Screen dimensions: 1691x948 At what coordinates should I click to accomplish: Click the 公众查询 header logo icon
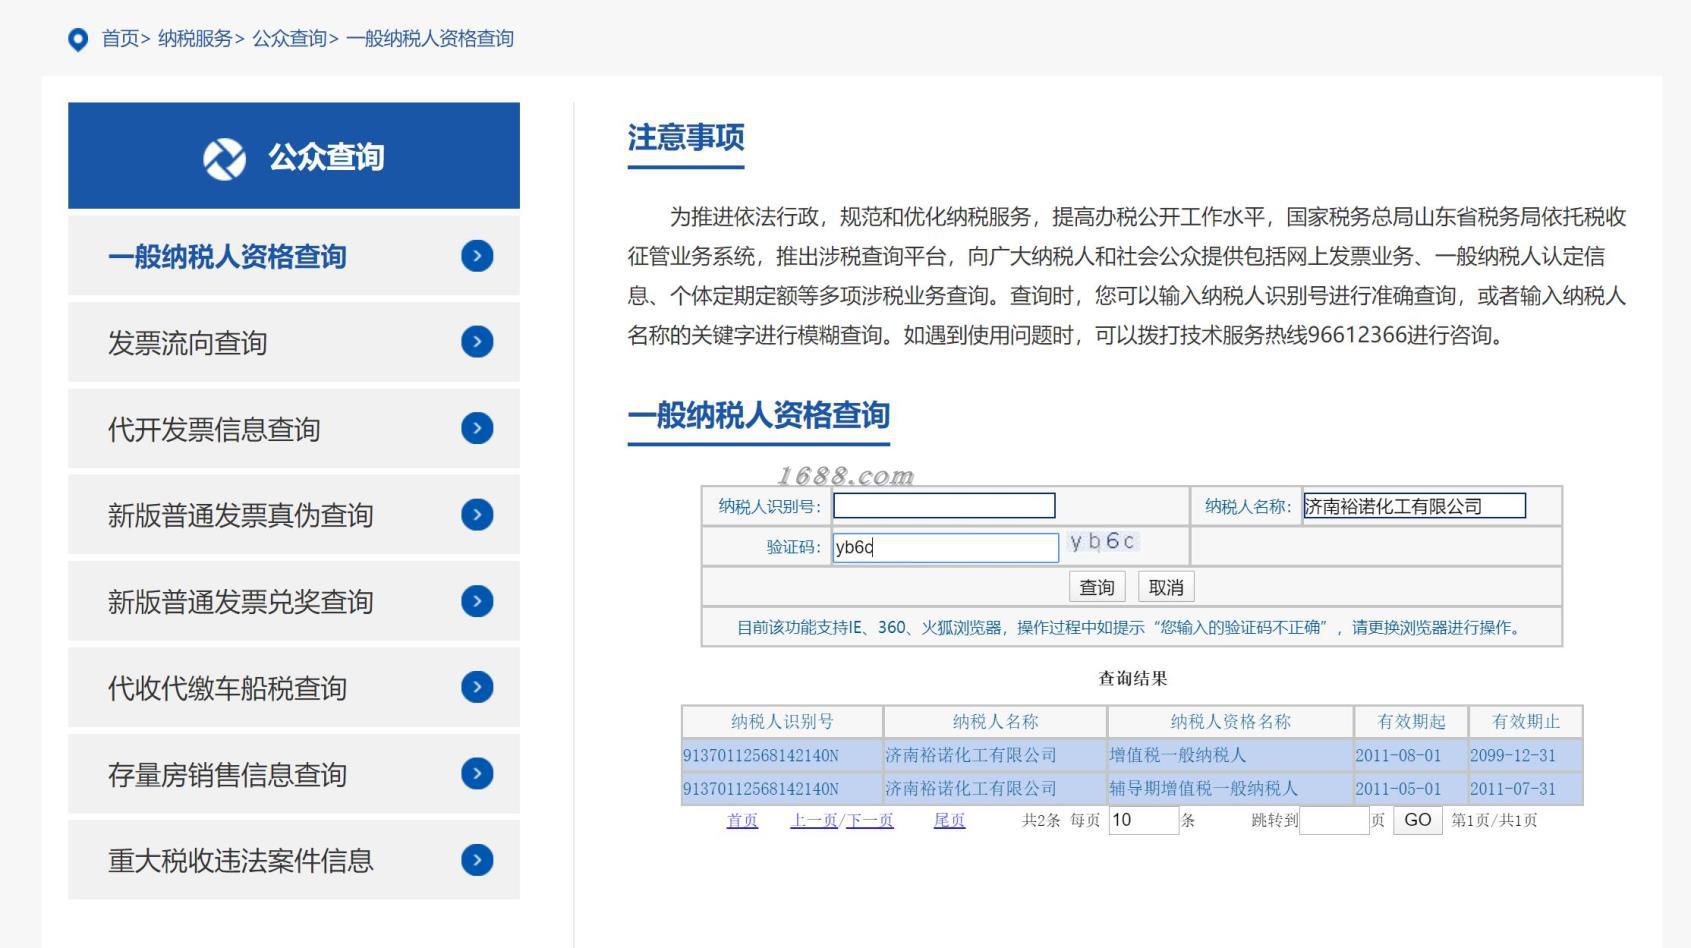coord(224,158)
